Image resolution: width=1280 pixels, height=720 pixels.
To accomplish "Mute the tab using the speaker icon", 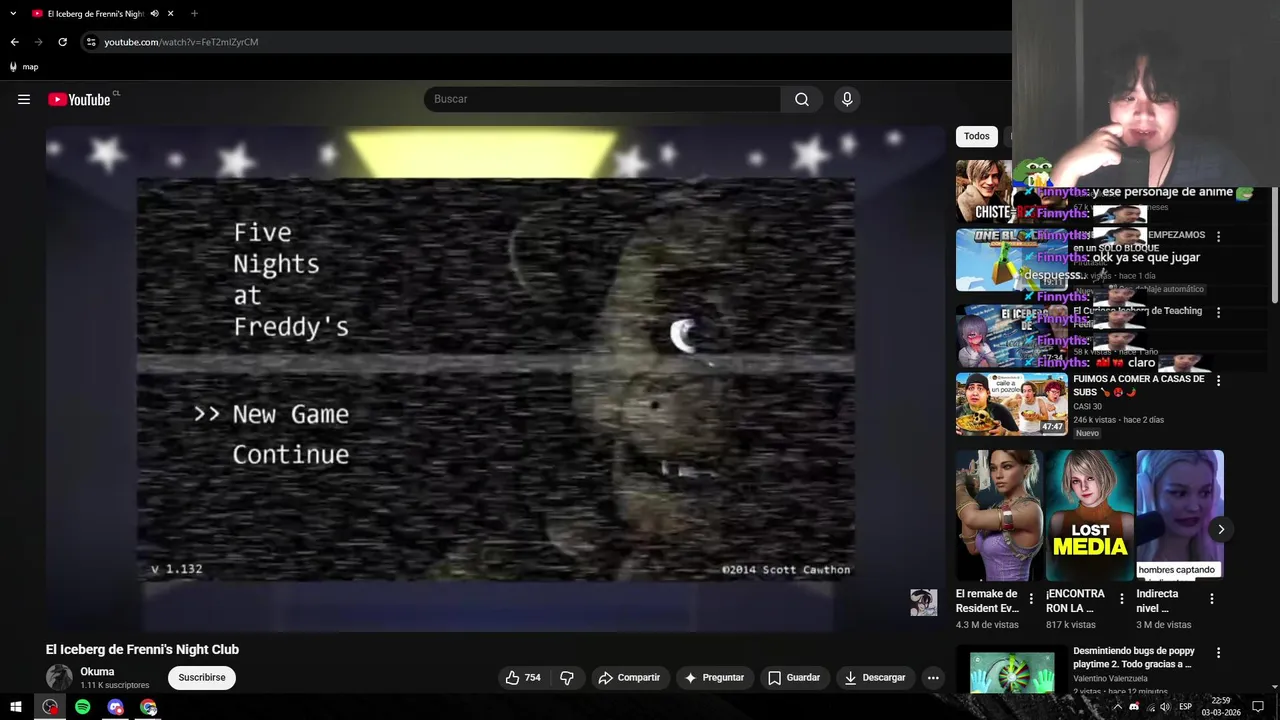I will click(x=154, y=13).
